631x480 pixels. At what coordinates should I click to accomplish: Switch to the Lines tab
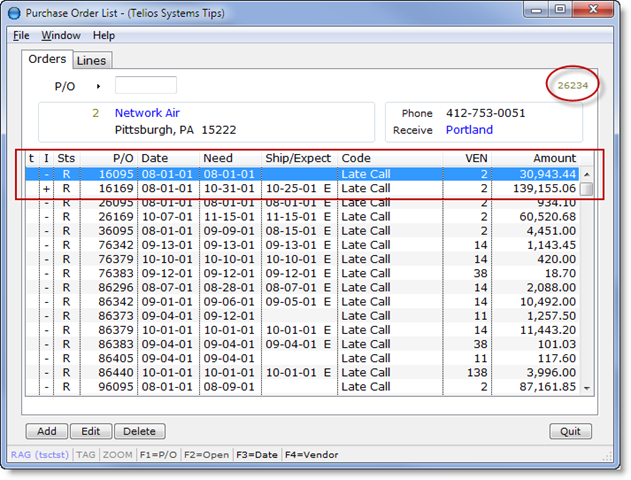(x=92, y=61)
